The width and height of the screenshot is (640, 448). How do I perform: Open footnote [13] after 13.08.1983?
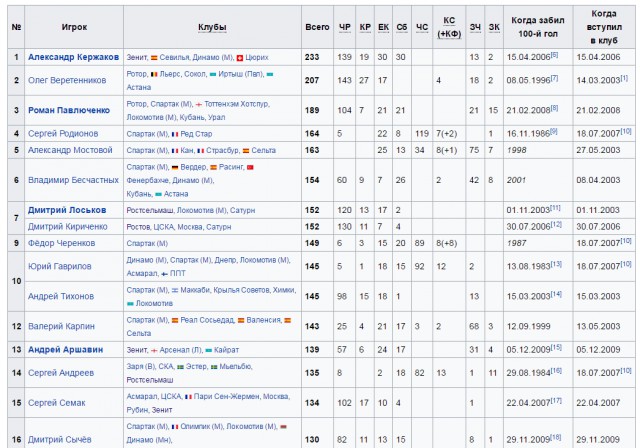pyautogui.click(x=556, y=264)
